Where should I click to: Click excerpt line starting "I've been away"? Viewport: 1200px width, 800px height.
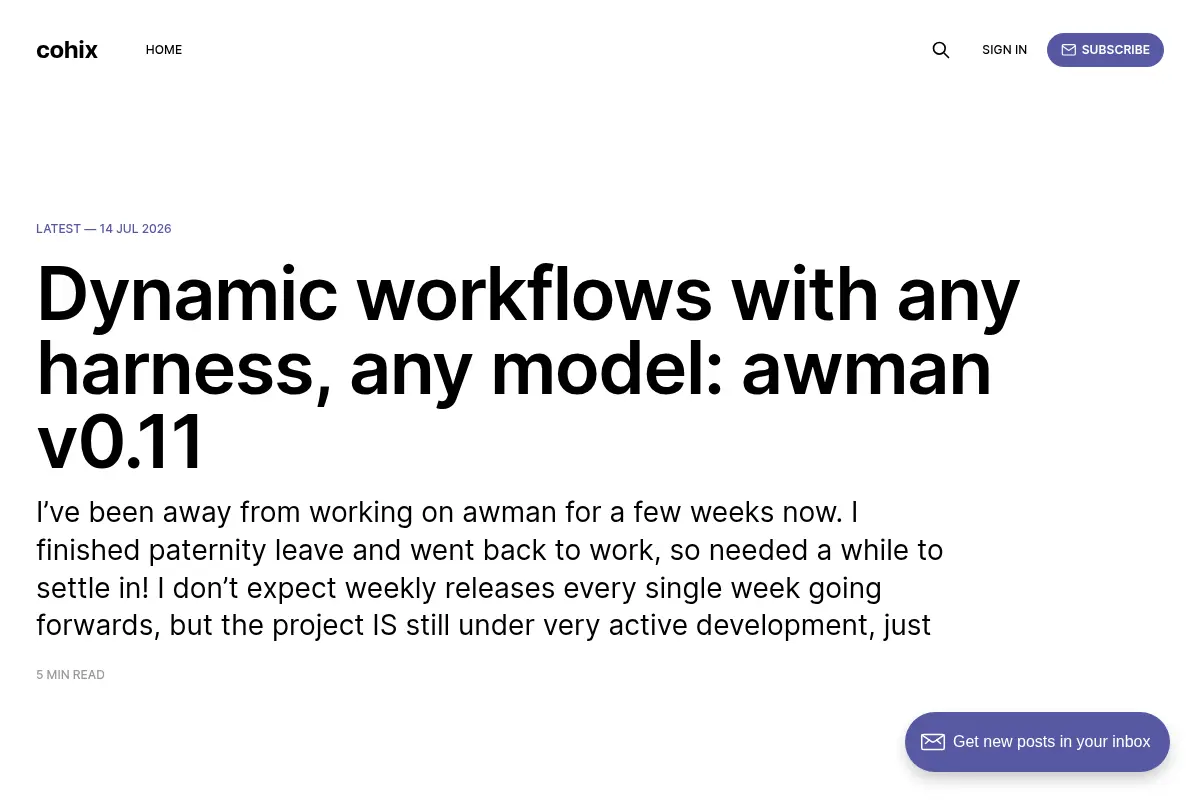click(x=447, y=512)
